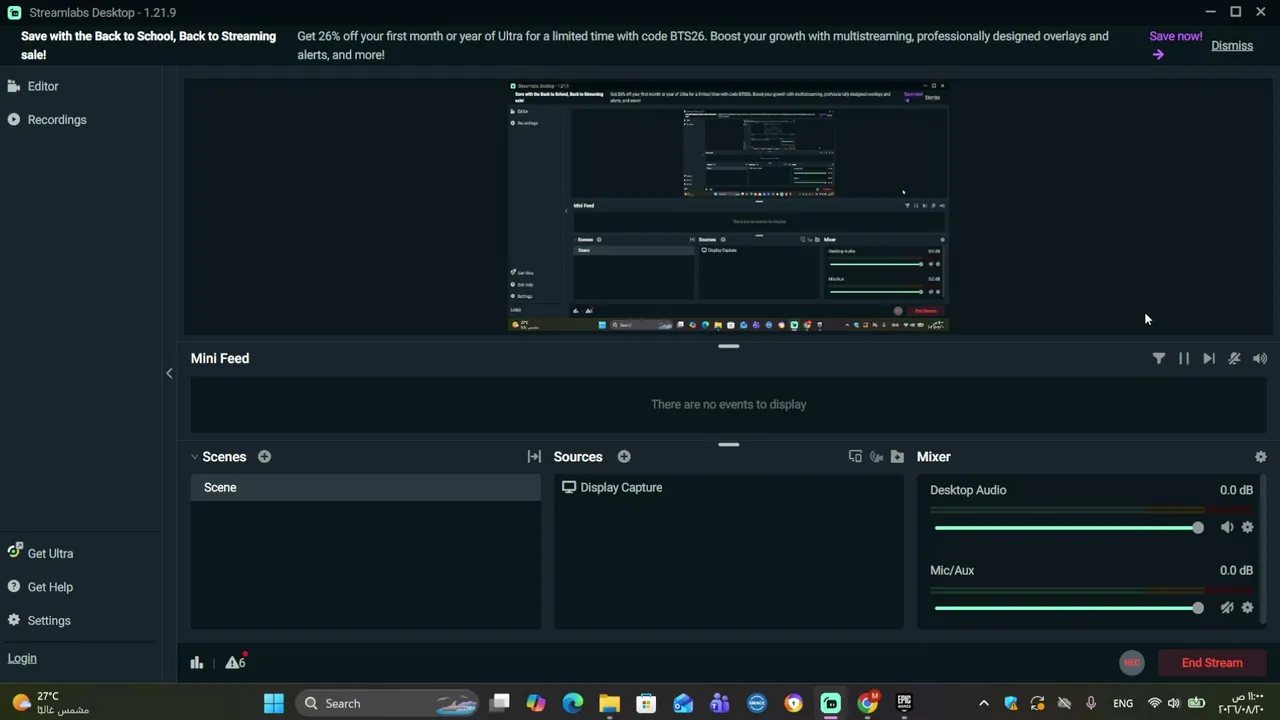Open Microsoft Edge from the taskbar
This screenshot has height=720, width=1280.
tap(573, 704)
